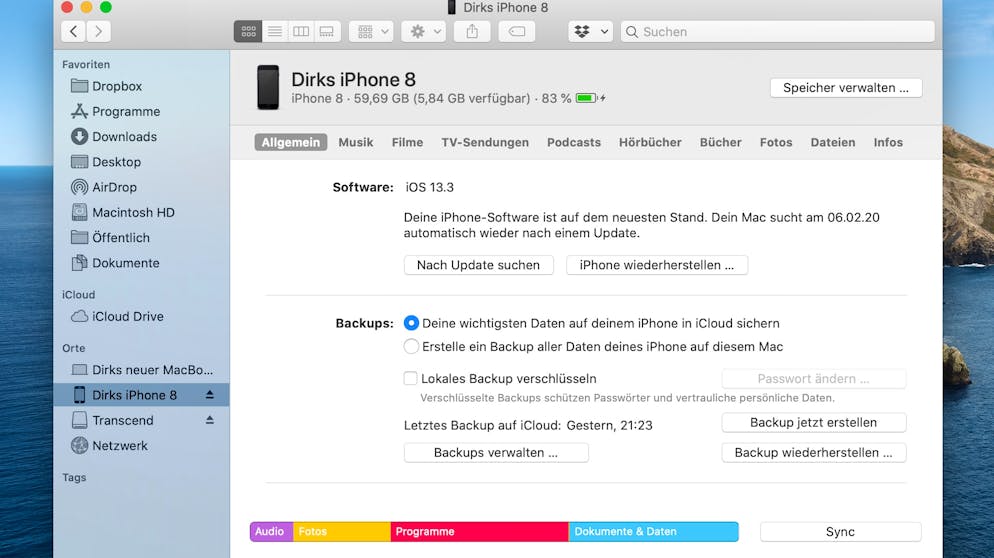
Task: Switch to the Infos tab
Action: [888, 142]
